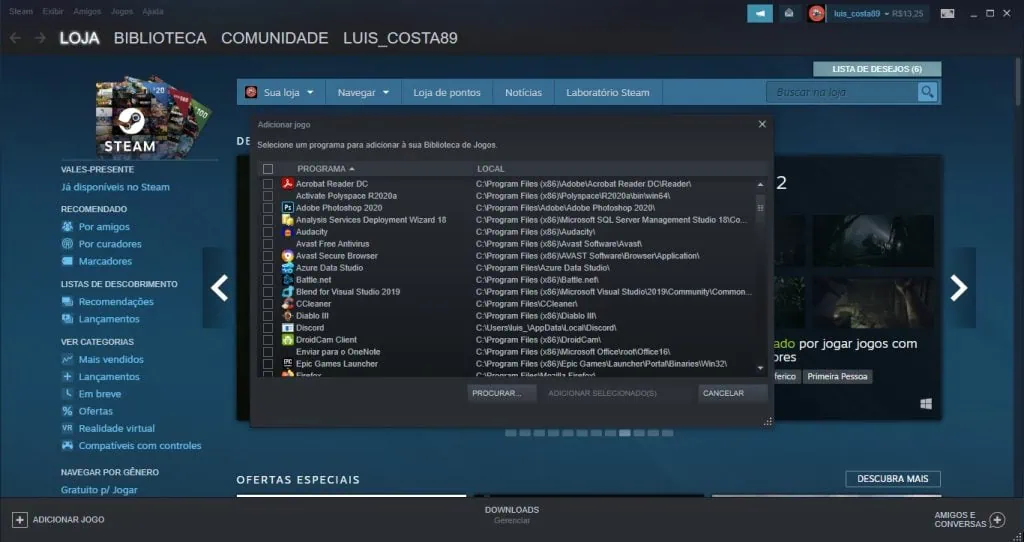The image size is (1024, 542).
Task: Open the announcements megaphone icon
Action: point(760,13)
